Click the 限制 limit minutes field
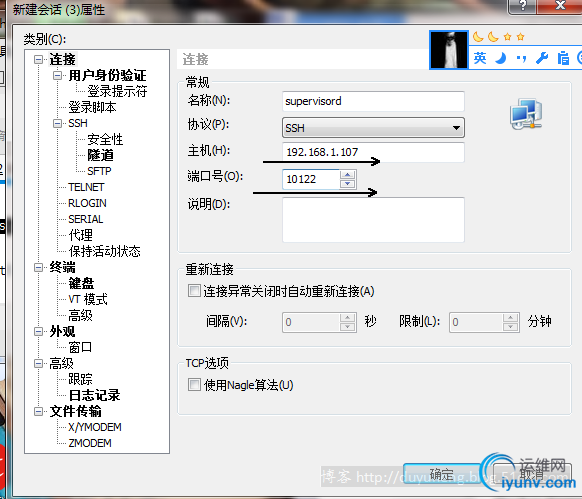Viewport: 582px width, 499px height. [x=476, y=322]
